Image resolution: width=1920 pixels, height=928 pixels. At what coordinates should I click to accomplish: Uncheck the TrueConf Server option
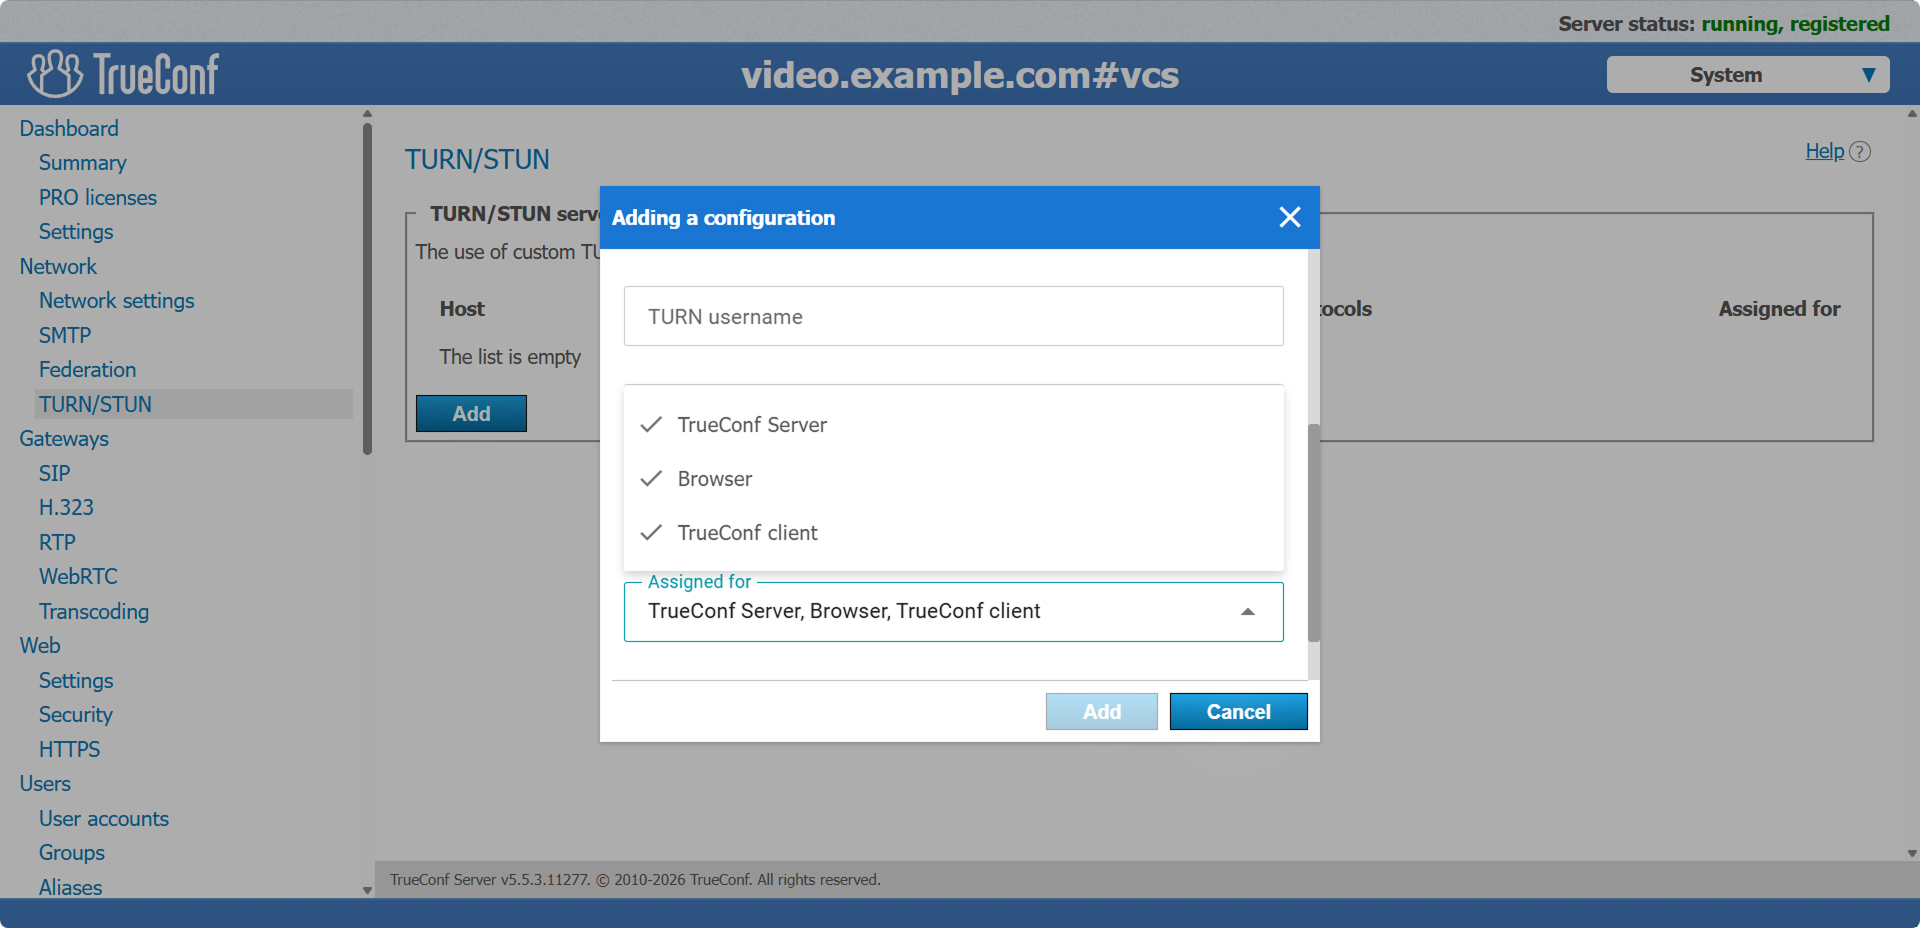click(752, 425)
